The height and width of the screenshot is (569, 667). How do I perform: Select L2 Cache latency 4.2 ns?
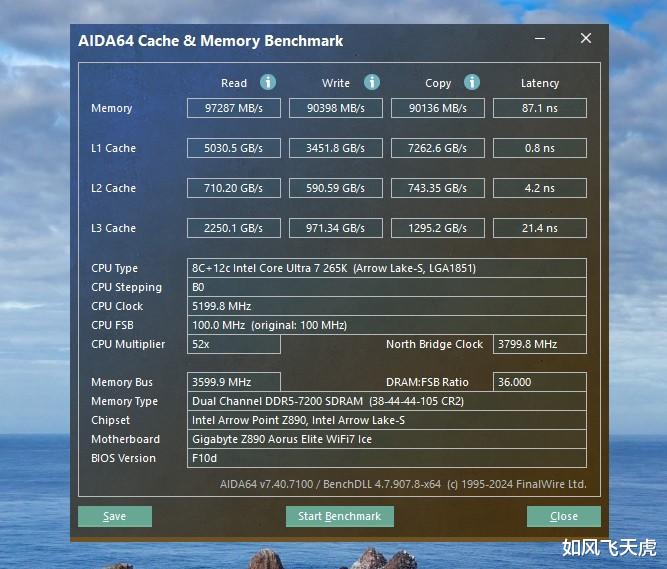(x=540, y=188)
